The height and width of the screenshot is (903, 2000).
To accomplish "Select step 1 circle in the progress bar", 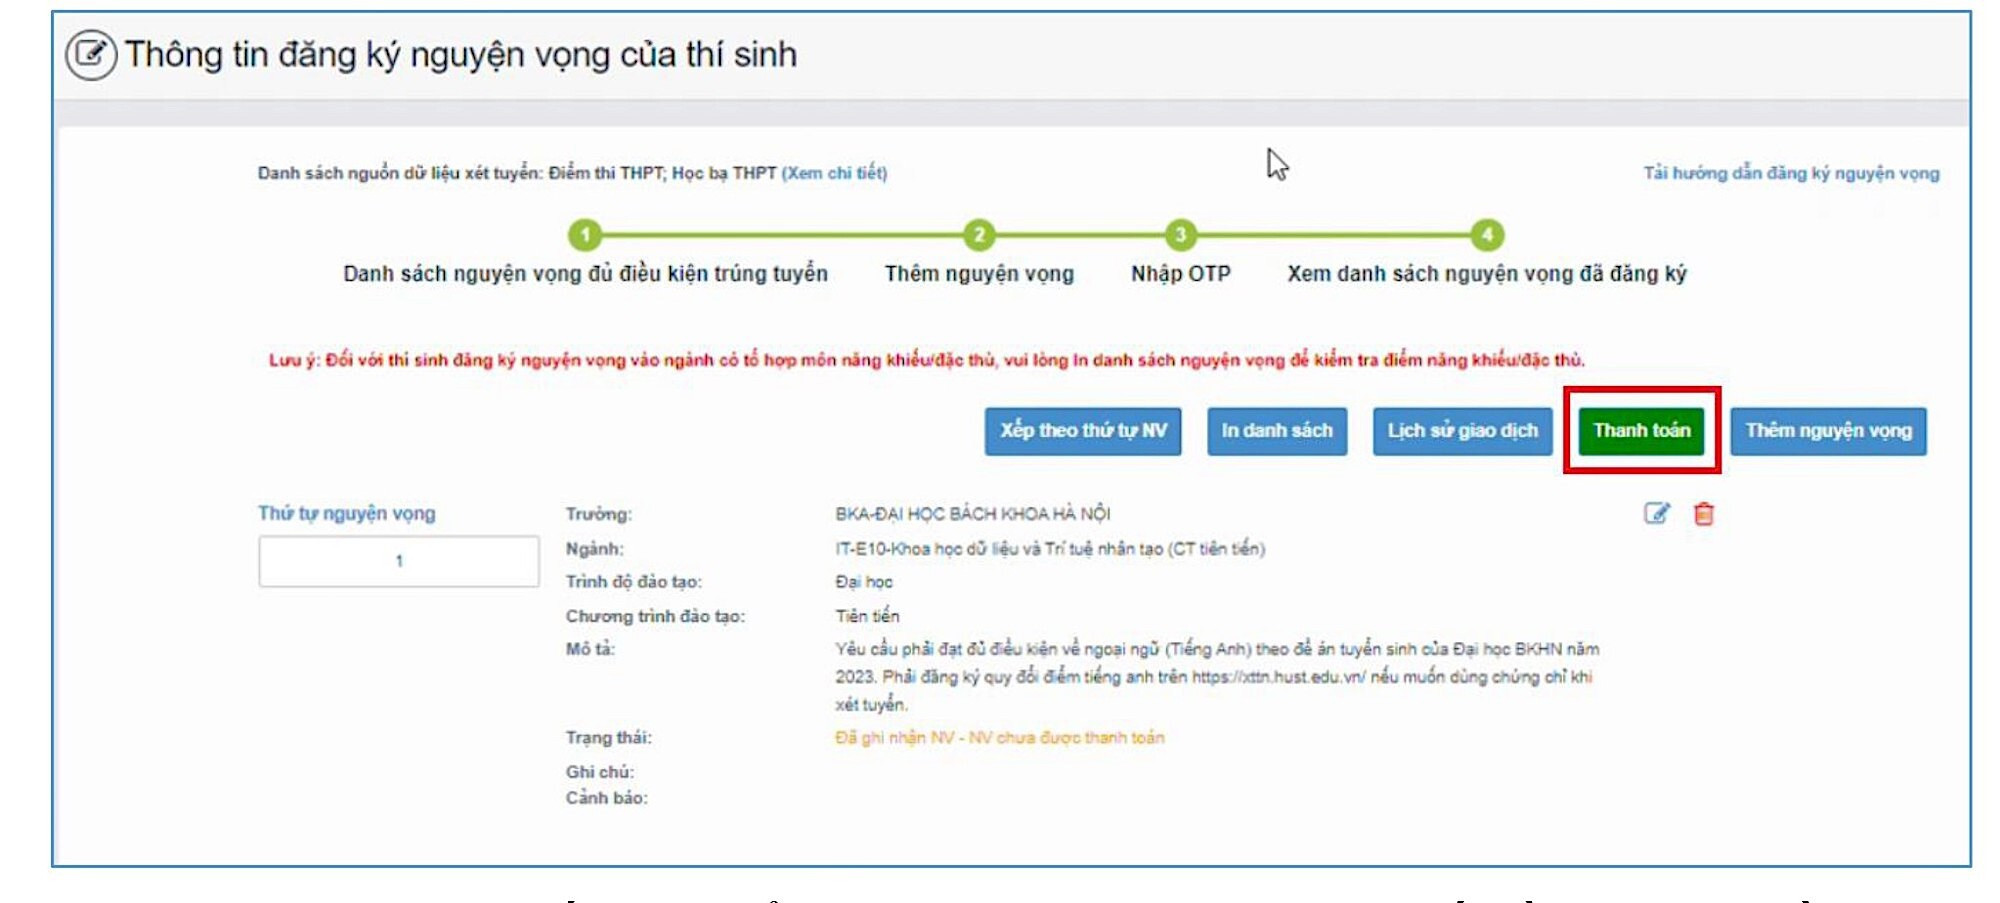I will [585, 232].
